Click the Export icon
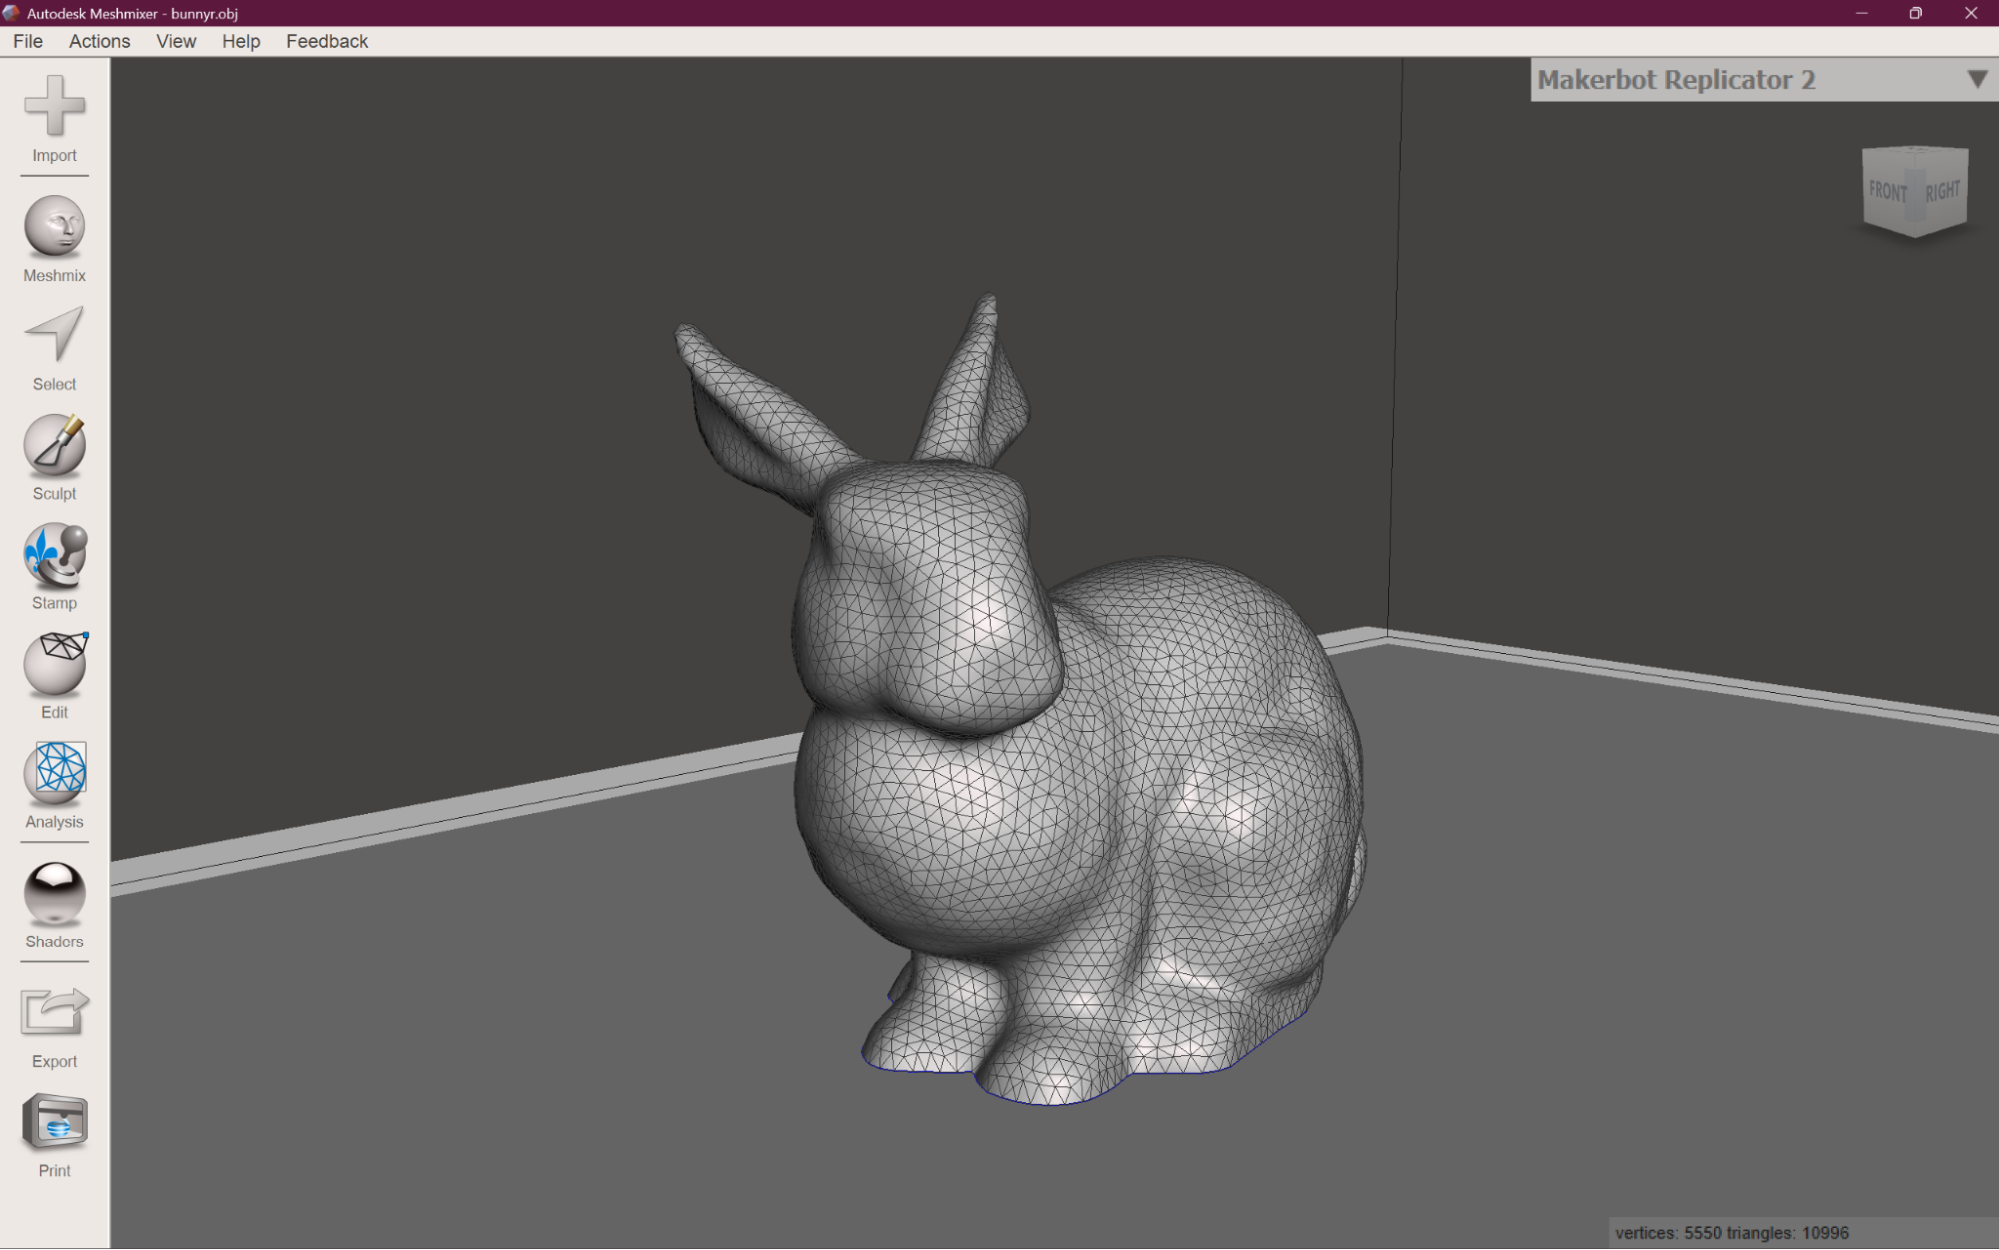Viewport: 1999px width, 1250px height. pyautogui.click(x=54, y=1012)
